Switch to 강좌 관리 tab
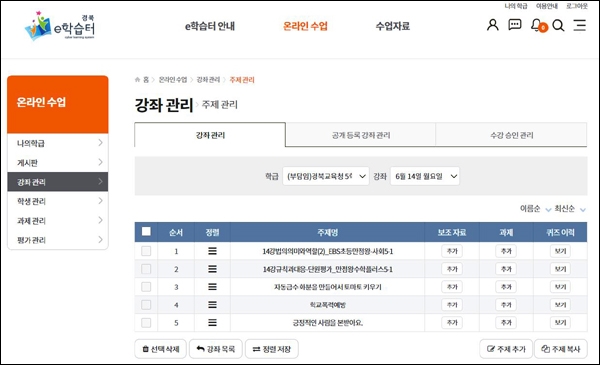600x365 pixels. (x=210, y=135)
